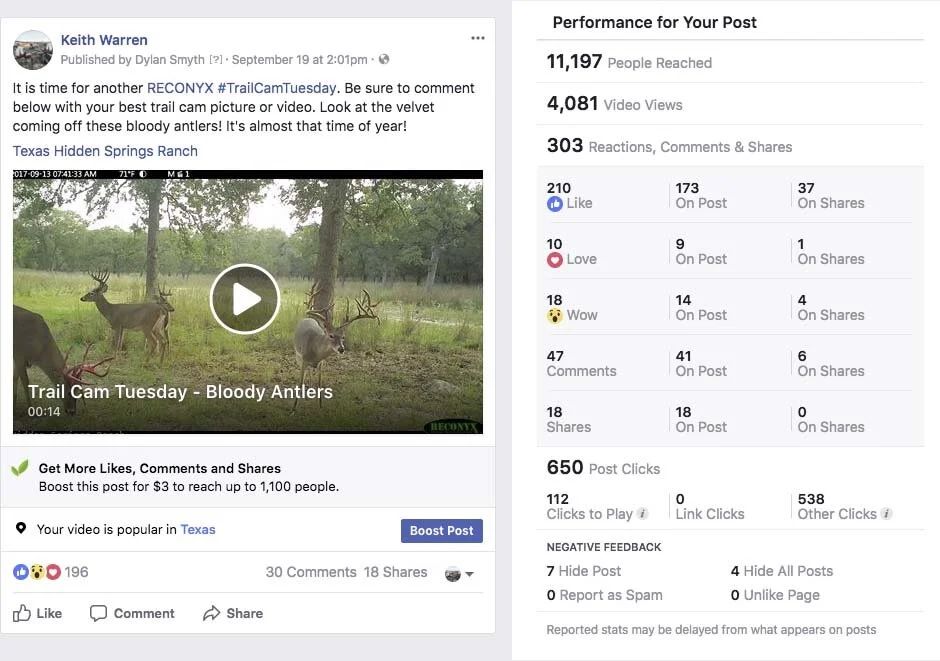Open the post options three-dot menu
Screen dimensions: 940x661
coord(478,38)
